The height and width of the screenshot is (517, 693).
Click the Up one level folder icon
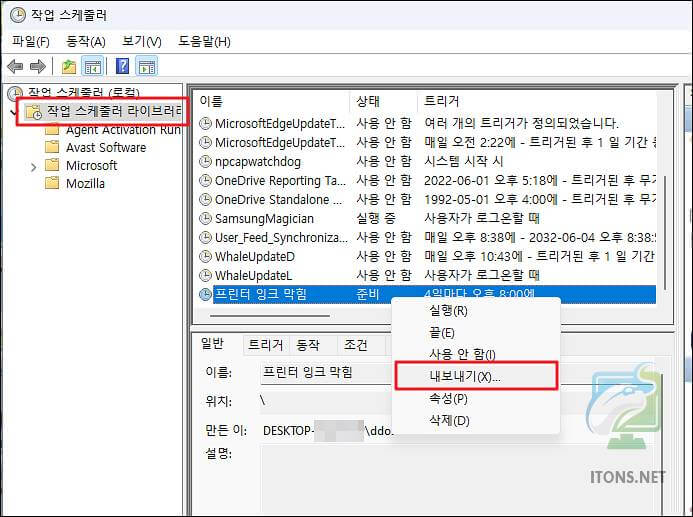pos(69,67)
